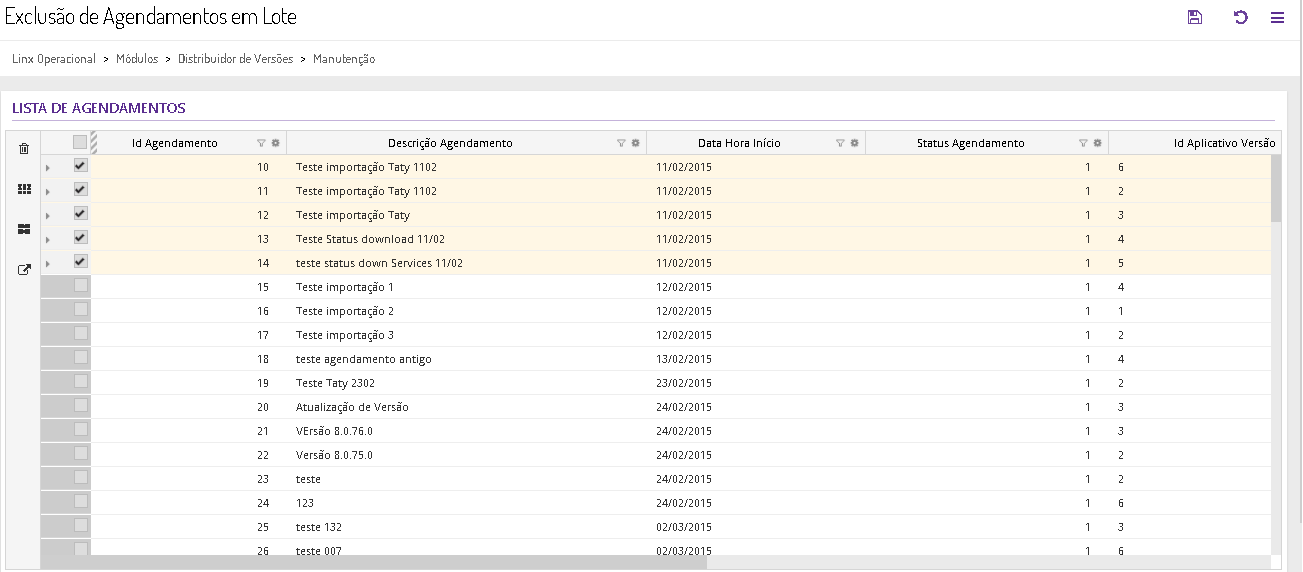Check the row for Teste importação 1
This screenshot has height=572, width=1303.
[x=81, y=286]
